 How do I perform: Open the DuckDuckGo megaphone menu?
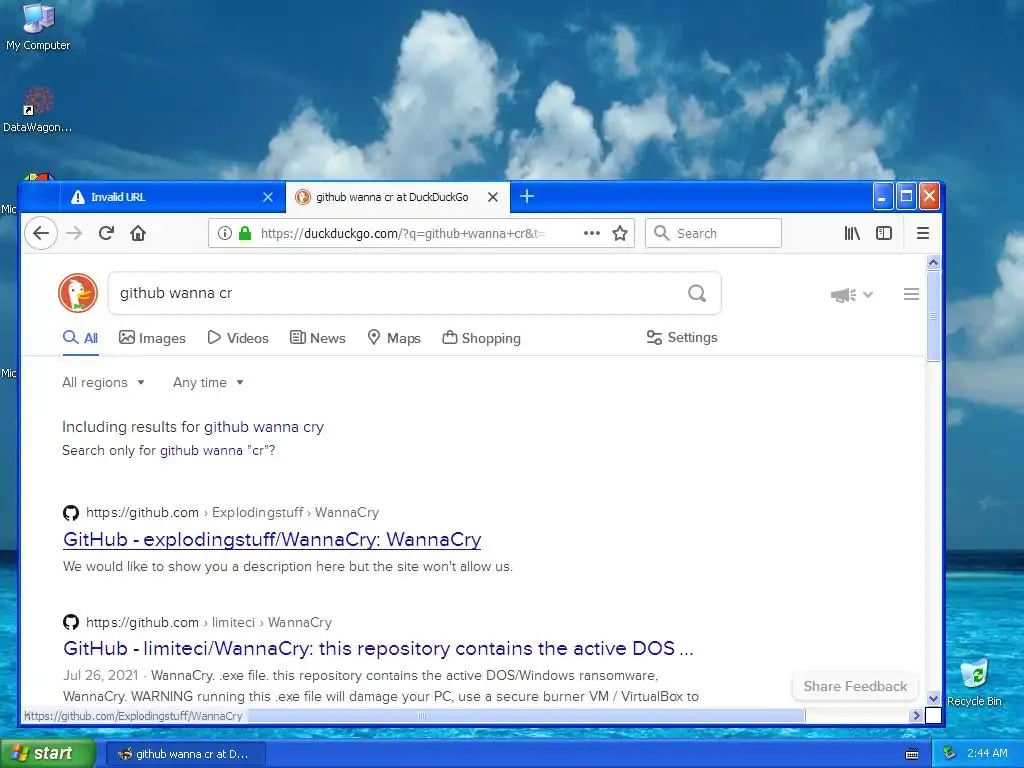[x=852, y=295]
